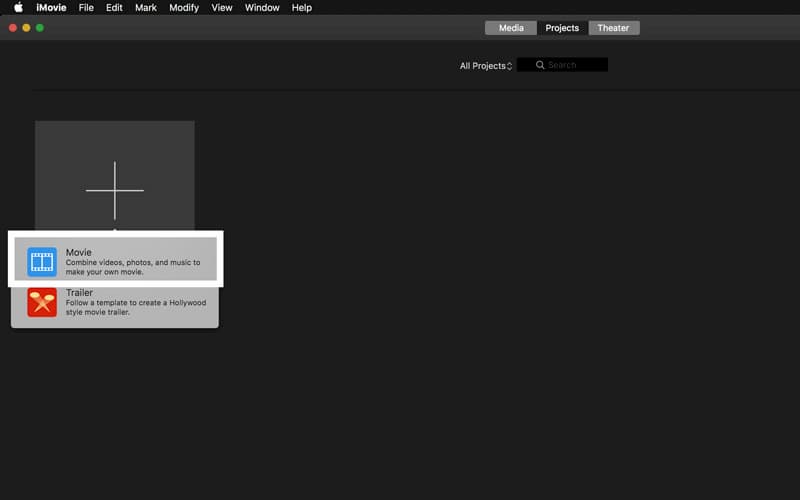Click the magnifier icon in Search
Viewport: 800px width, 500px height.
click(540, 65)
